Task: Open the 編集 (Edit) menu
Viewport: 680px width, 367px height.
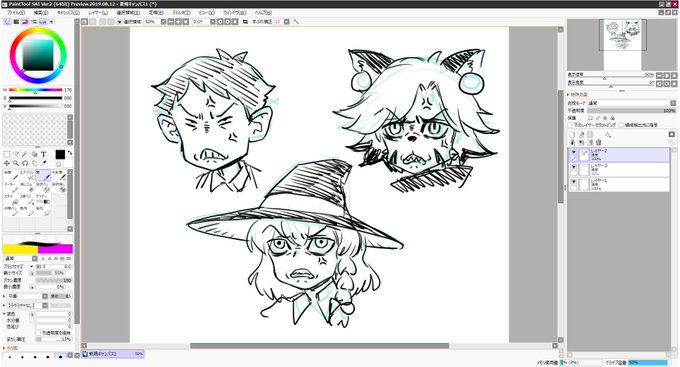Action: 41,13
